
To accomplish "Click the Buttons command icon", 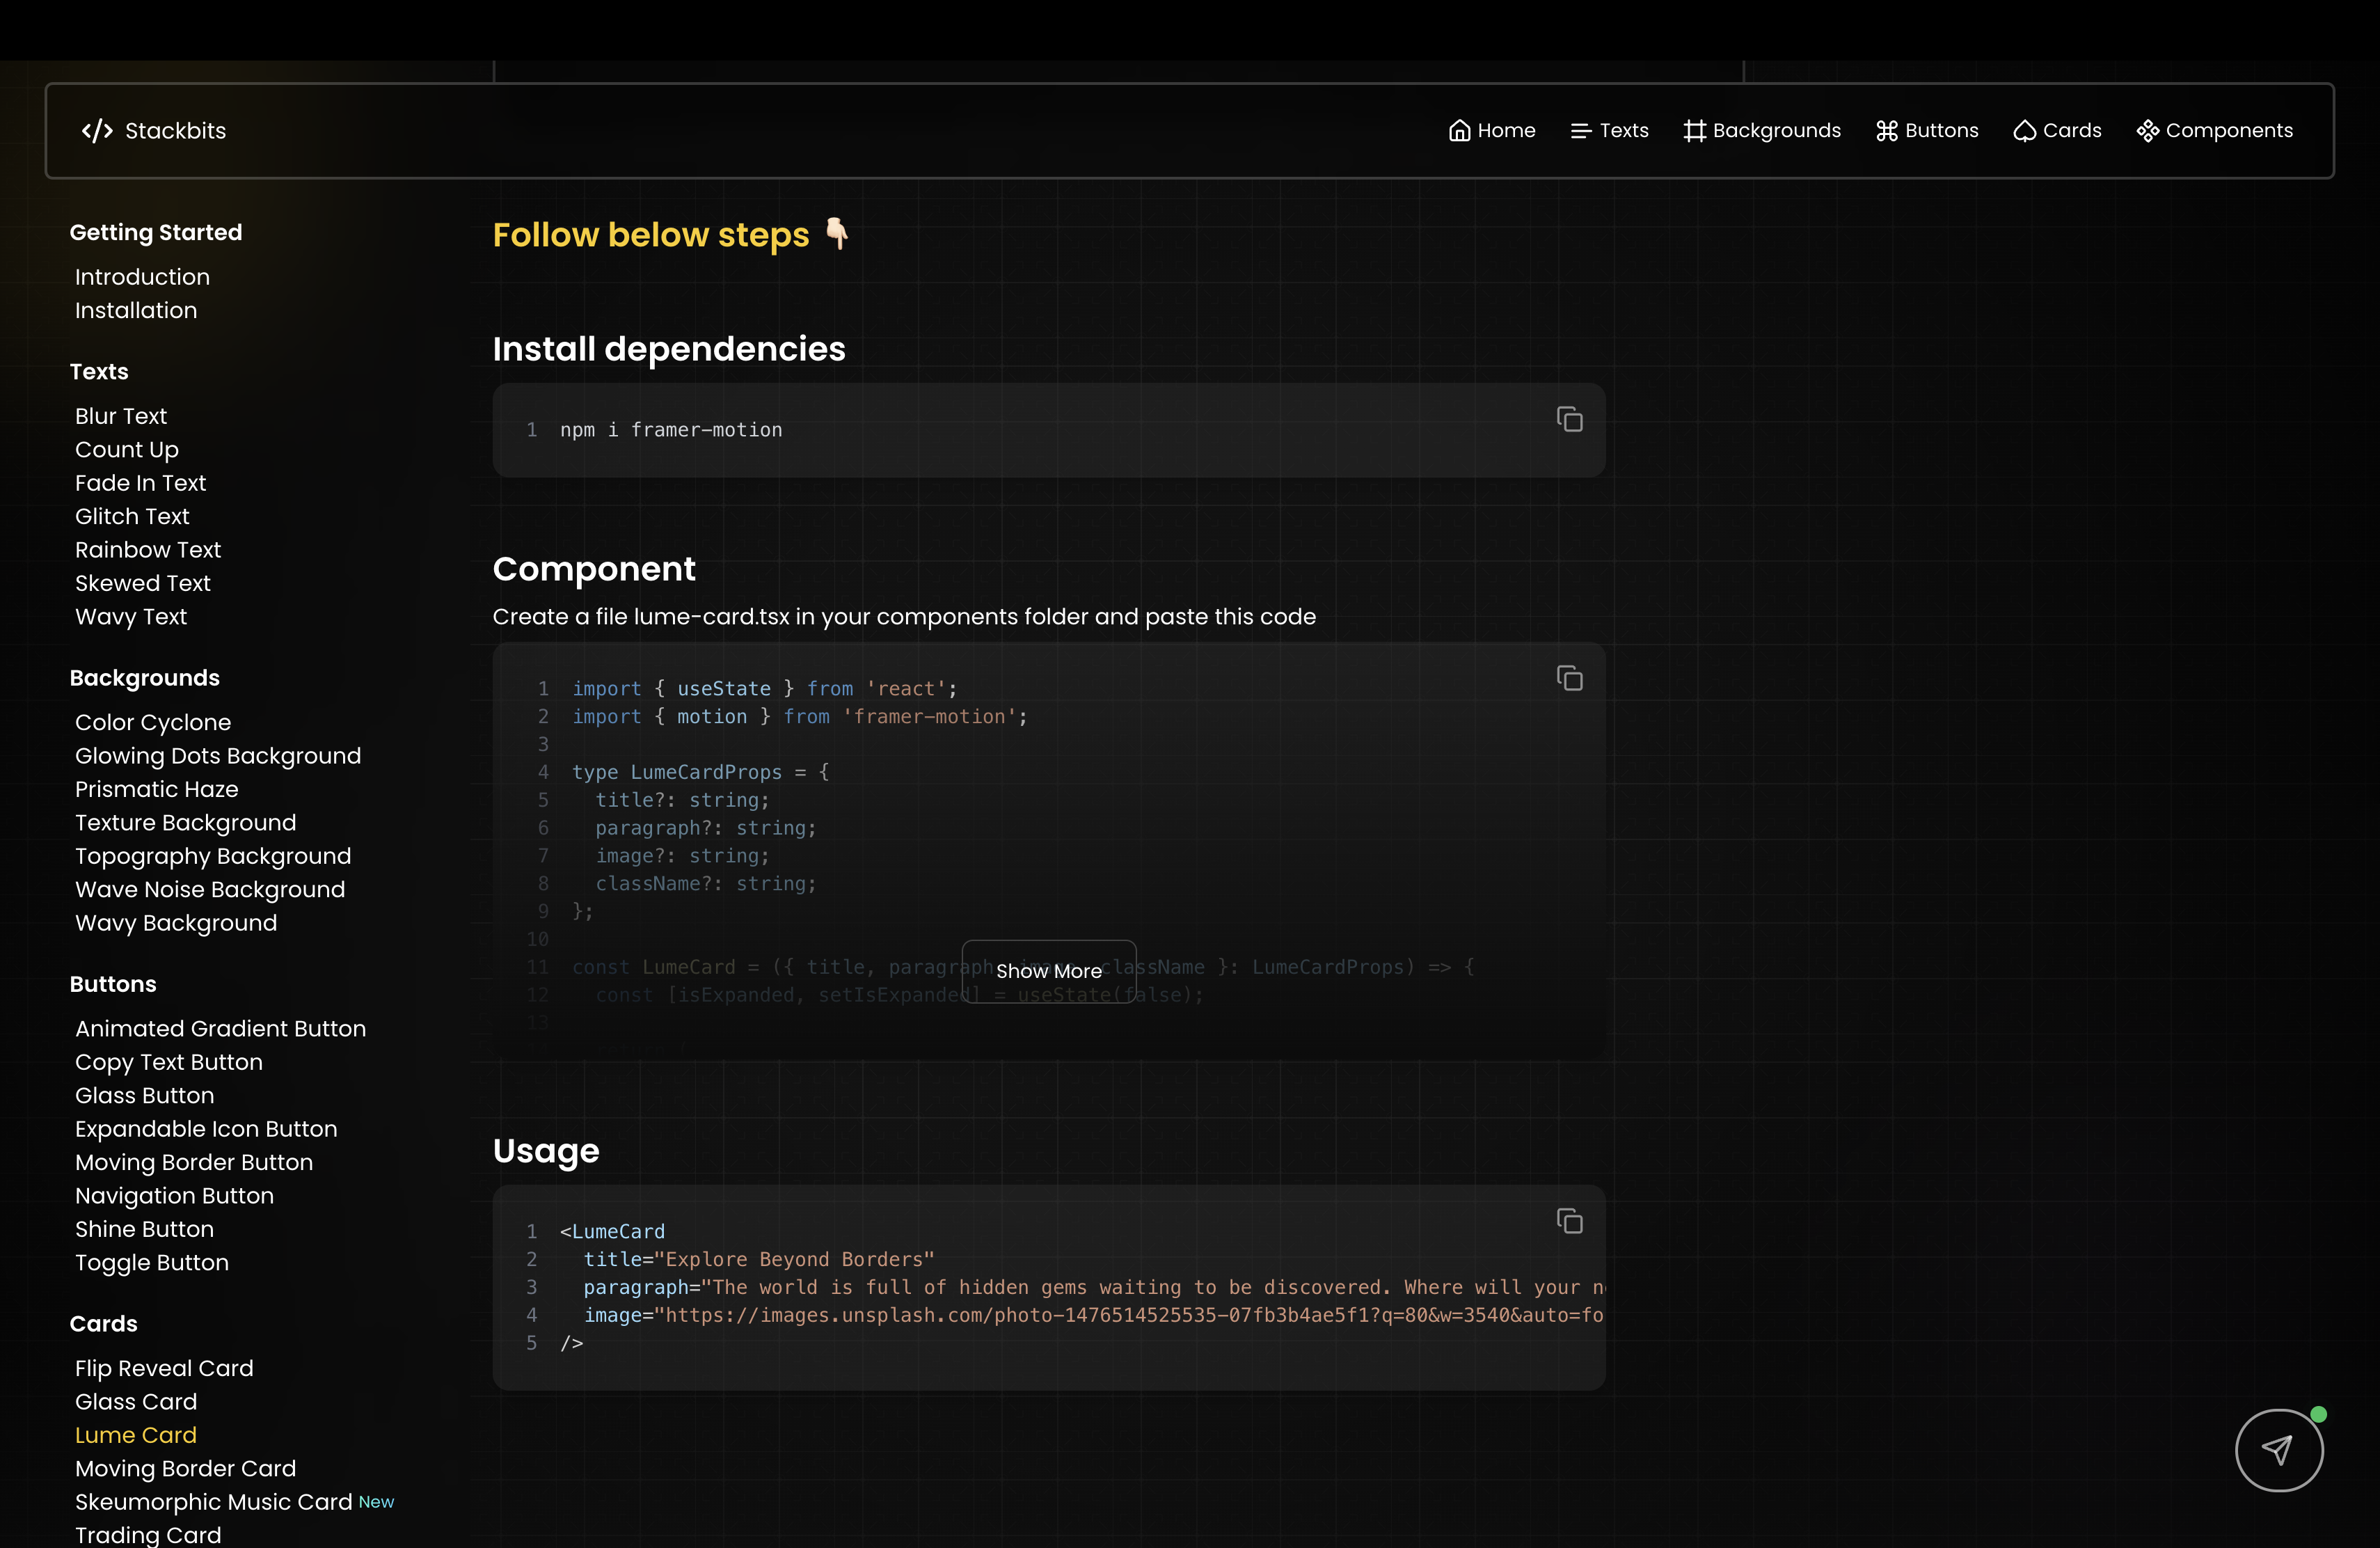I will pos(1886,131).
